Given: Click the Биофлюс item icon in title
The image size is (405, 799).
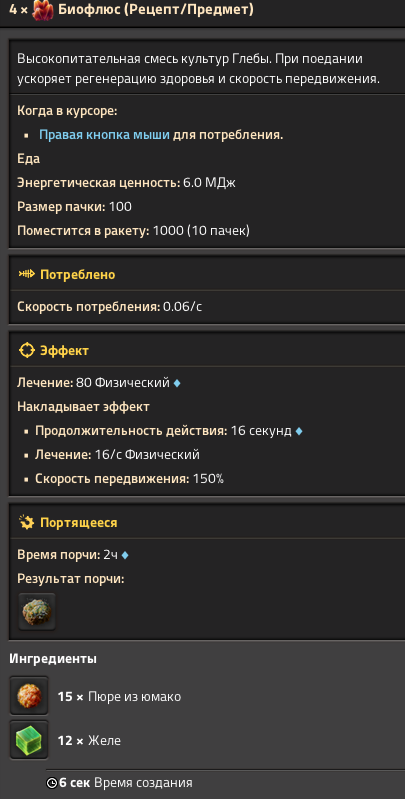Looking at the screenshot, I should pyautogui.click(x=43, y=10).
